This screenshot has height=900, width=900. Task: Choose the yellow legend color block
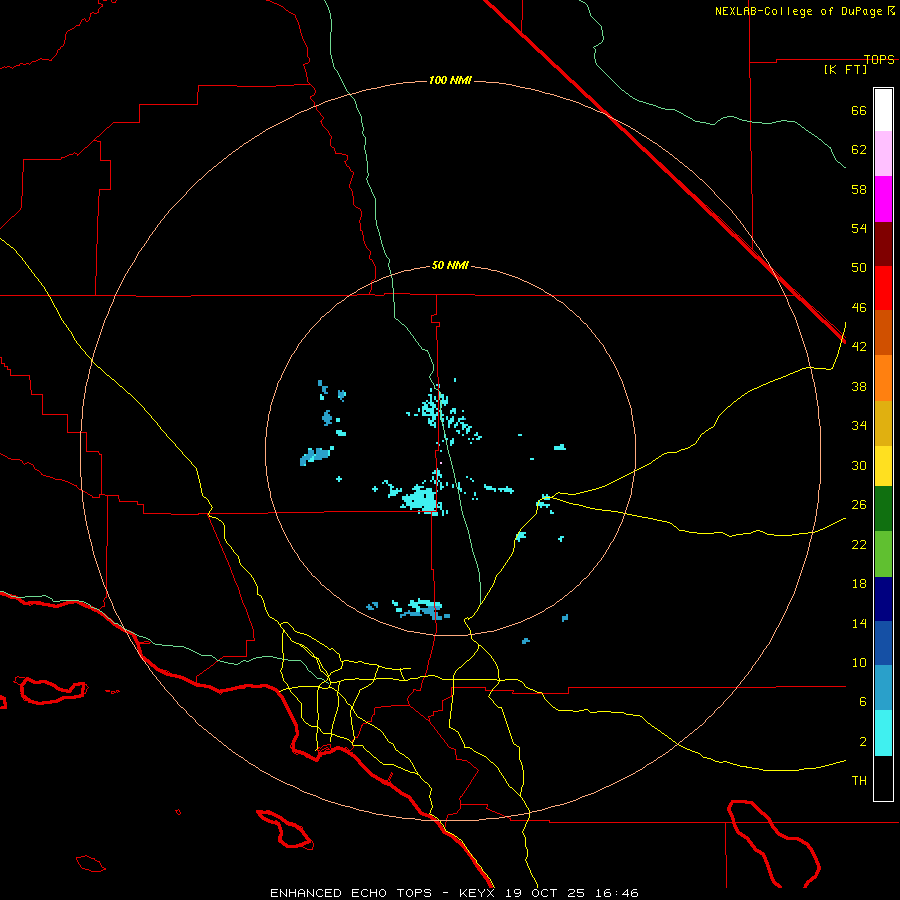coord(883,465)
